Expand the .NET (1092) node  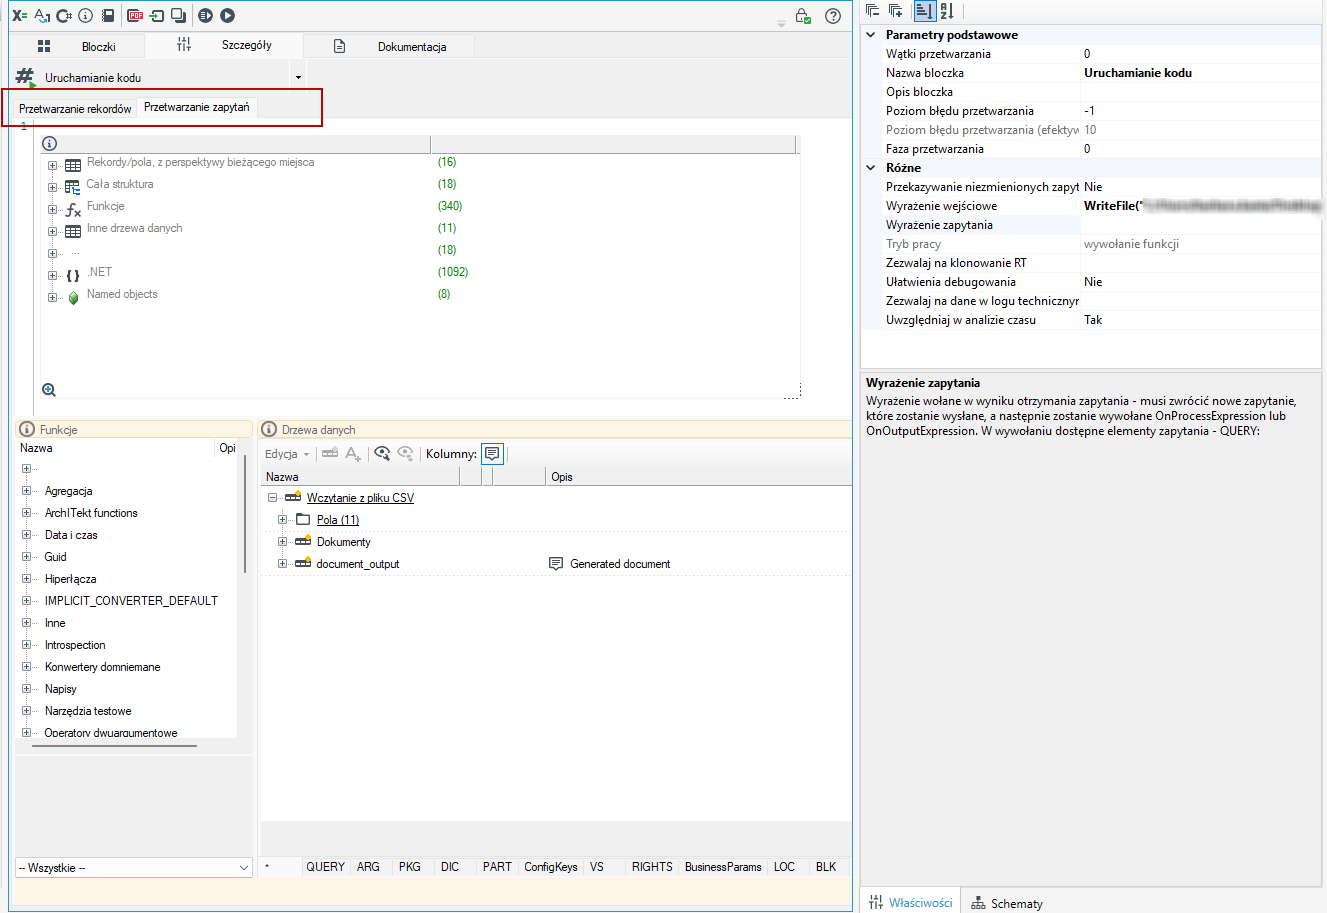coord(52,275)
